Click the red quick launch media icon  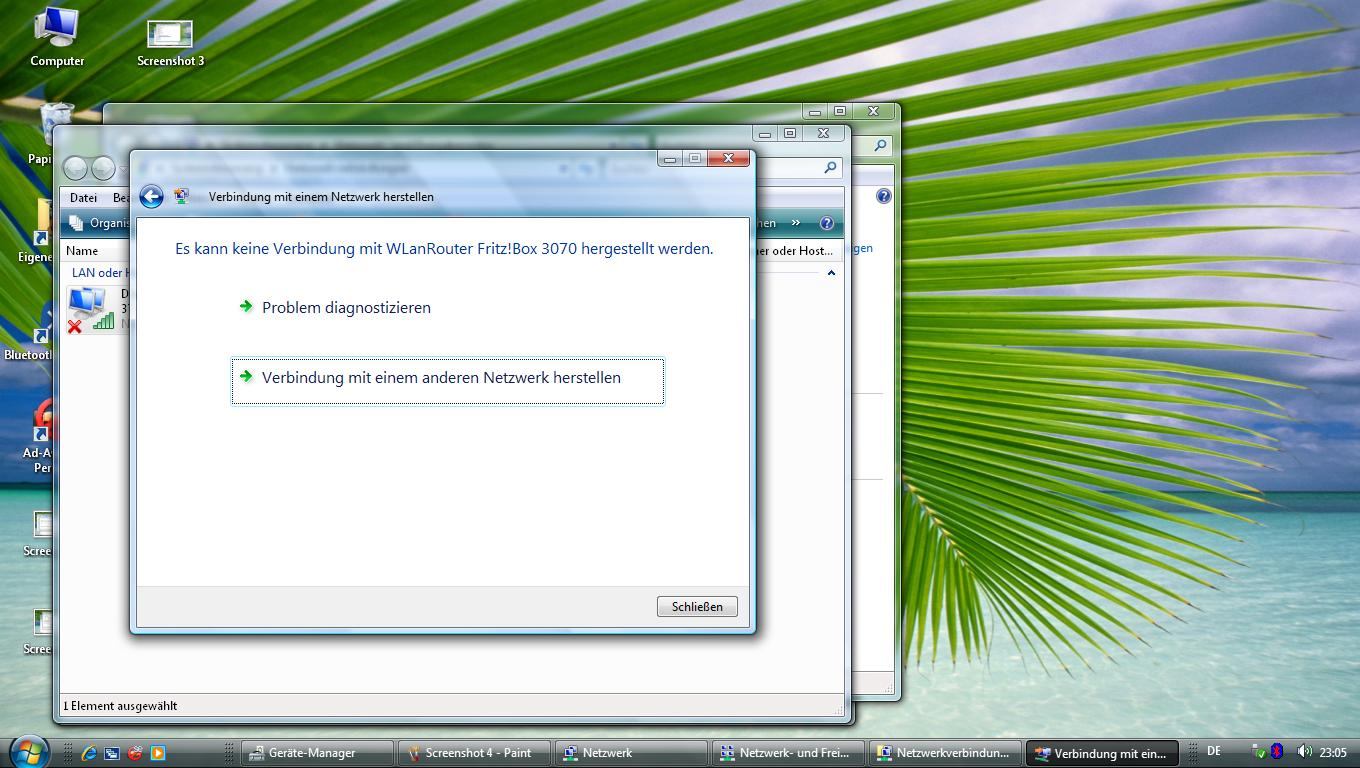135,753
